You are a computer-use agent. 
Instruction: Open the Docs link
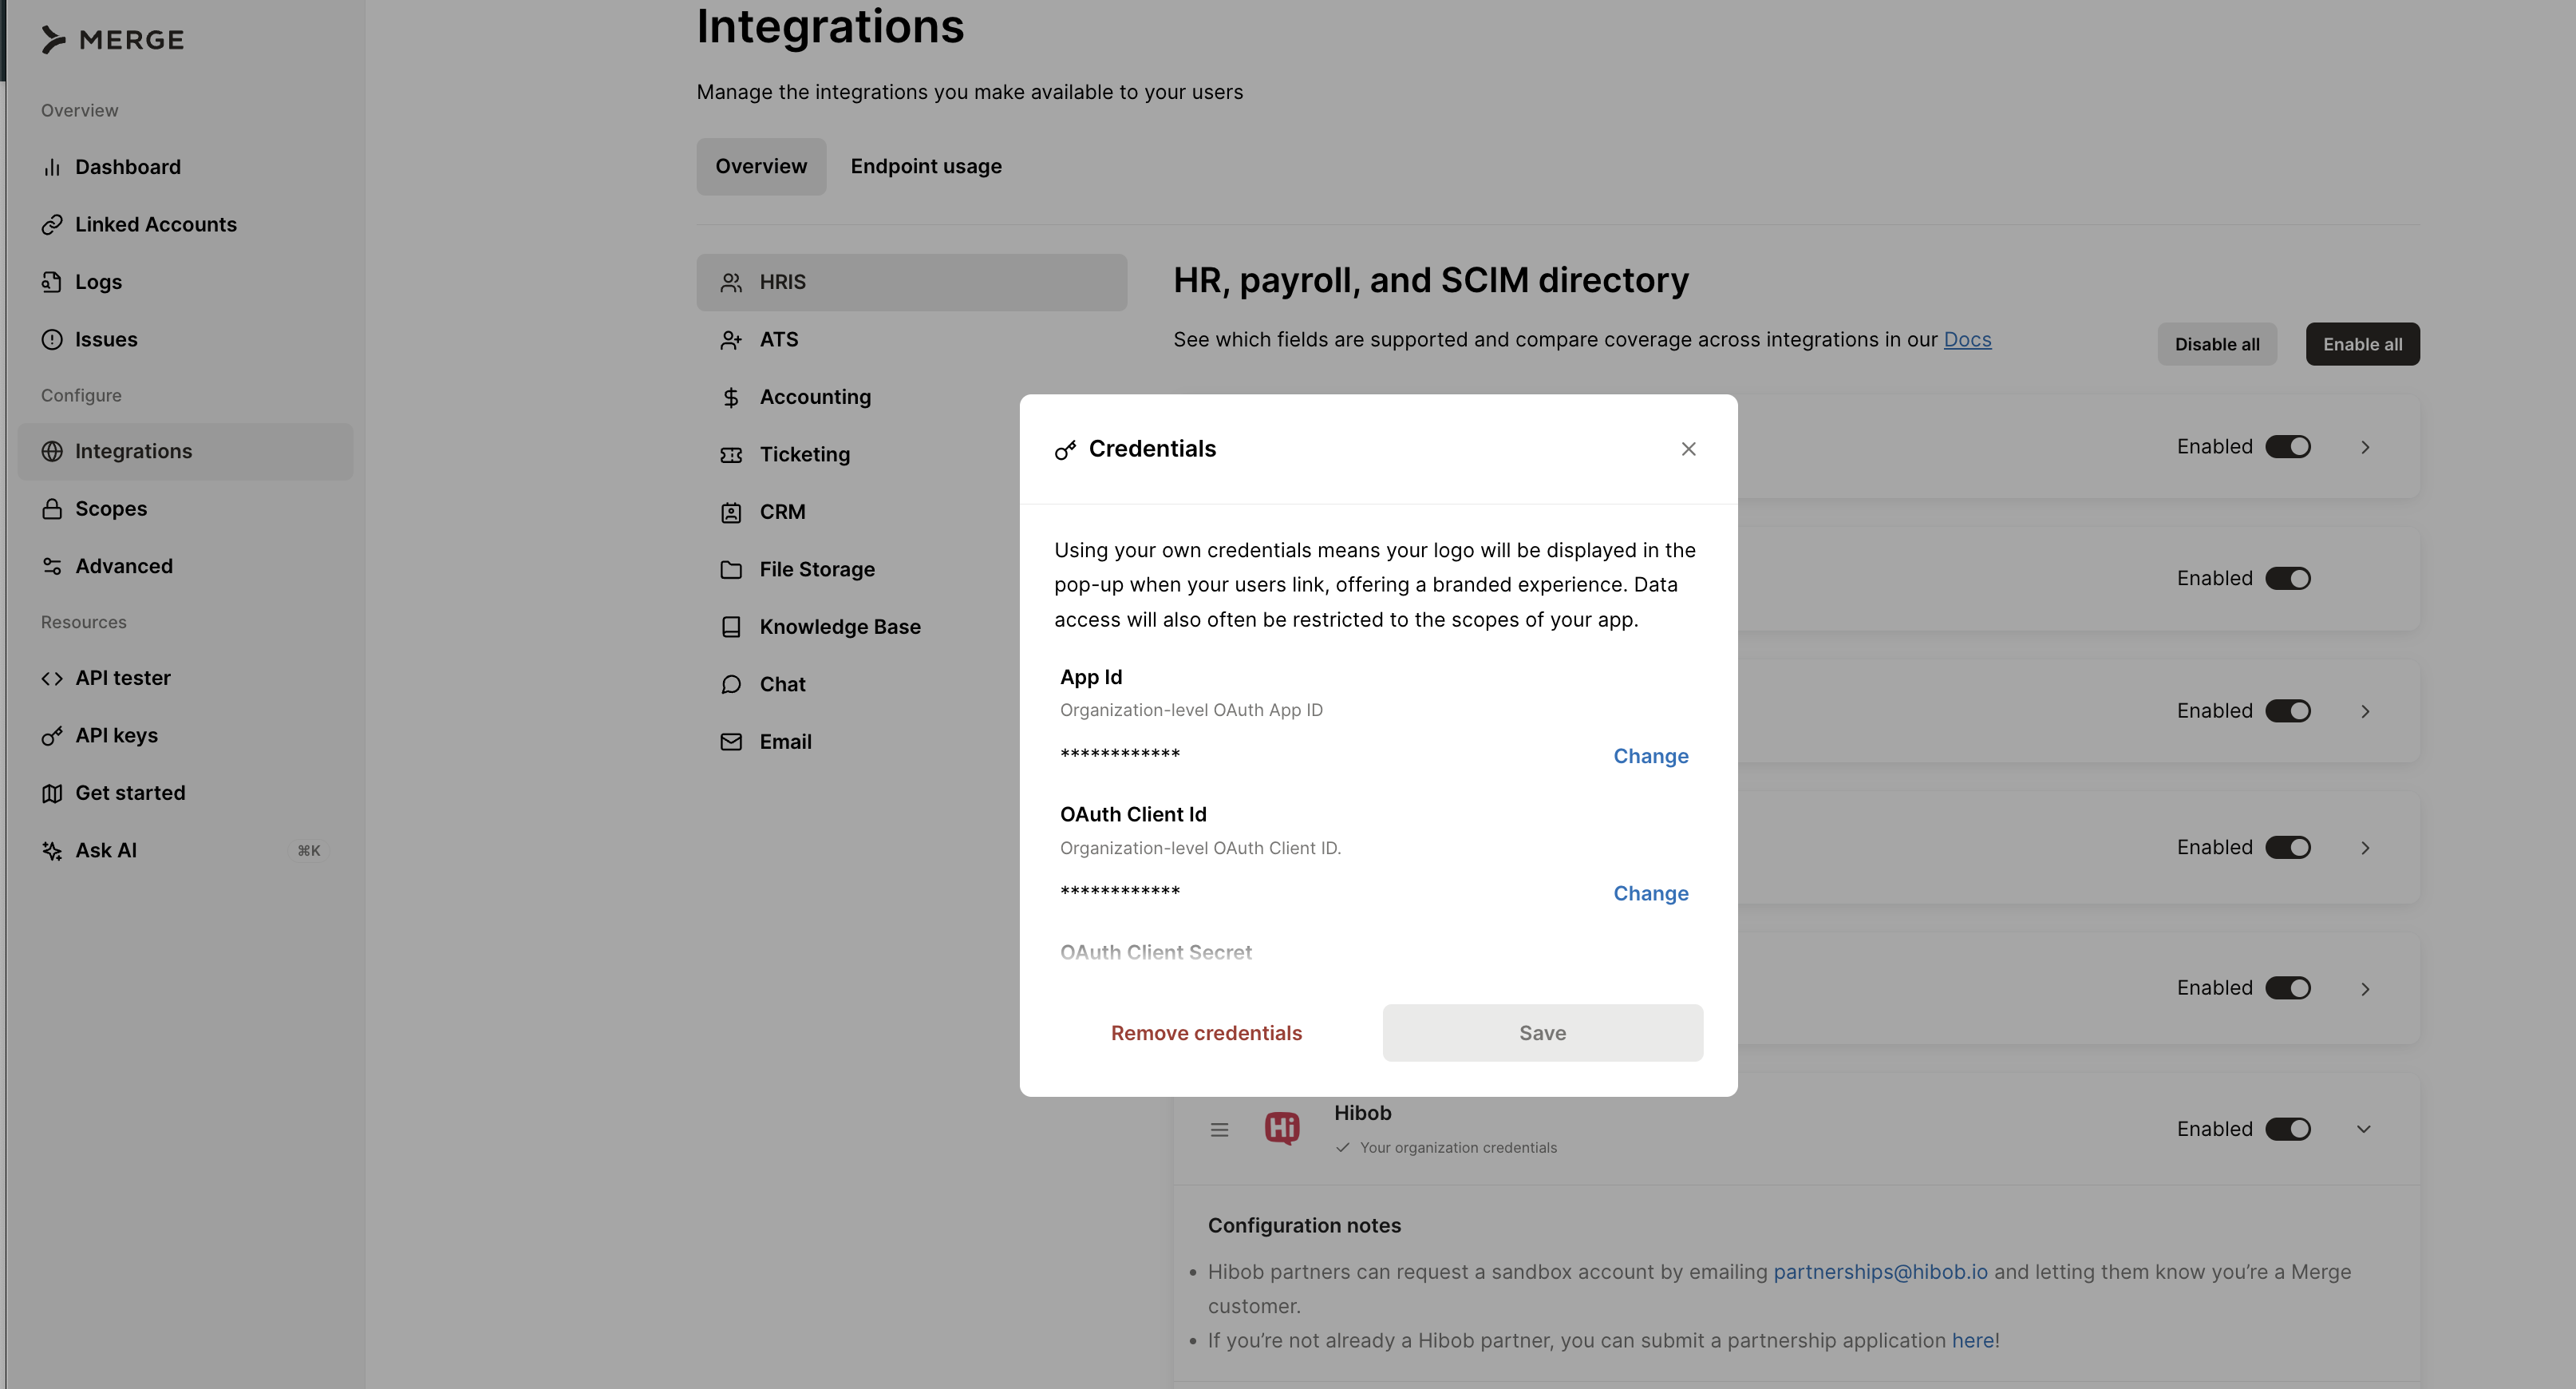[1967, 340]
